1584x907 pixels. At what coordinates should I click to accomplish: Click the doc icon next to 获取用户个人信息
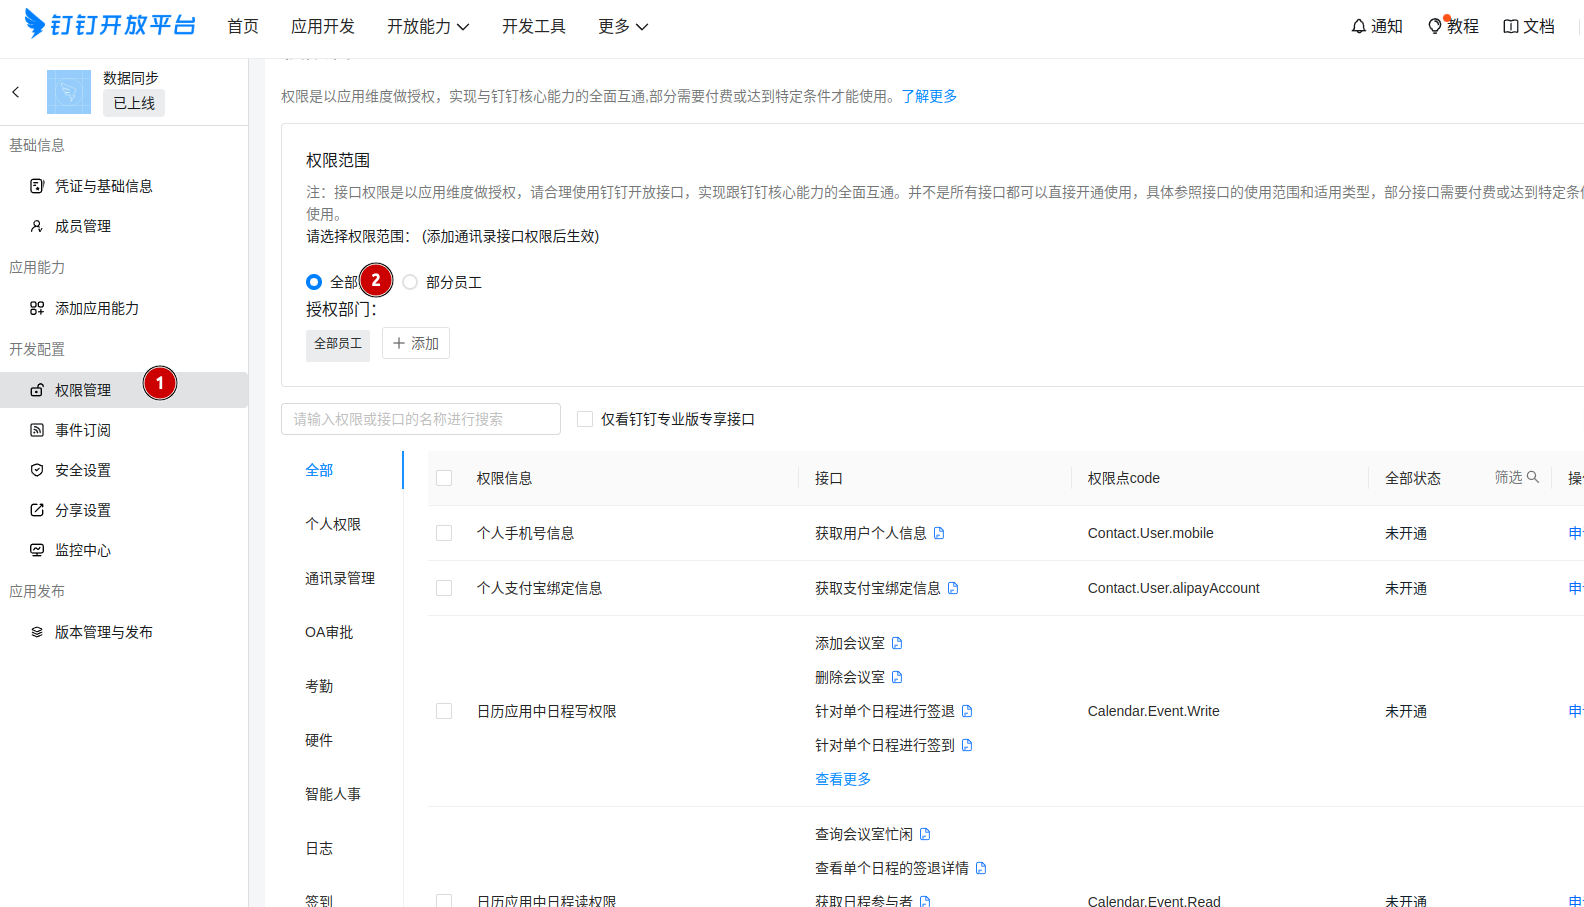coord(939,534)
